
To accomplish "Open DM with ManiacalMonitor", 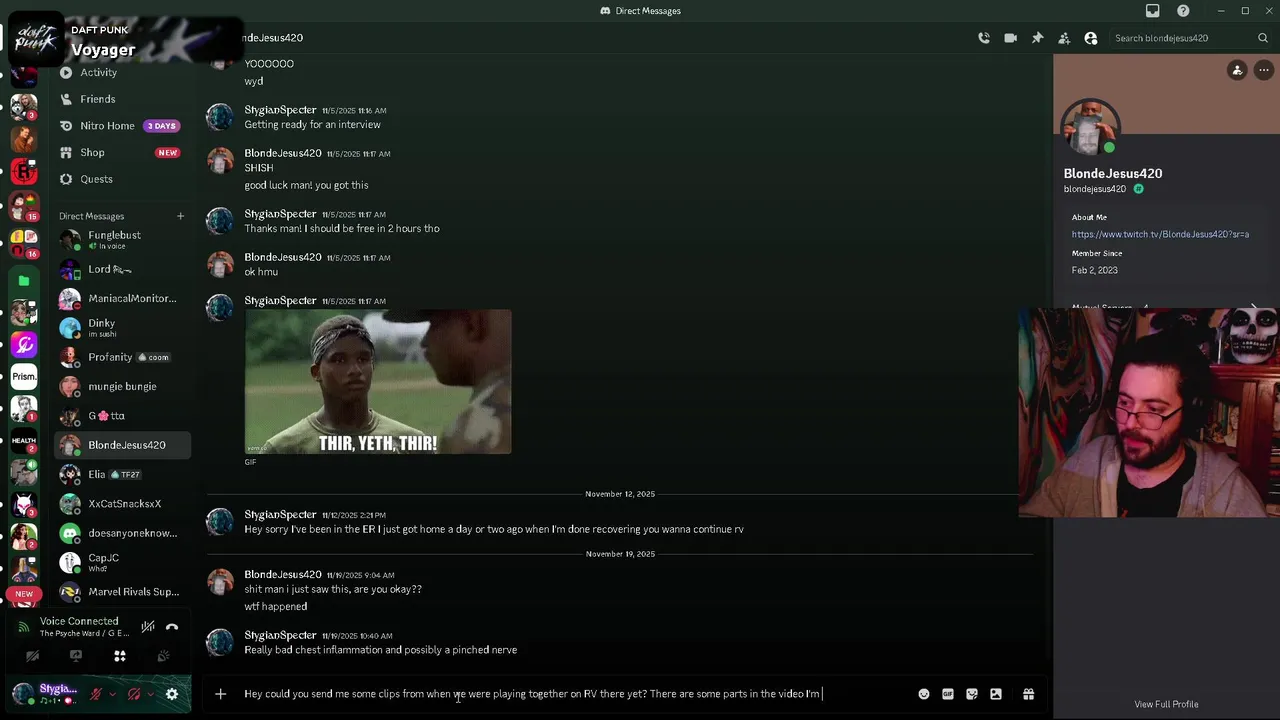I will click(x=122, y=299).
